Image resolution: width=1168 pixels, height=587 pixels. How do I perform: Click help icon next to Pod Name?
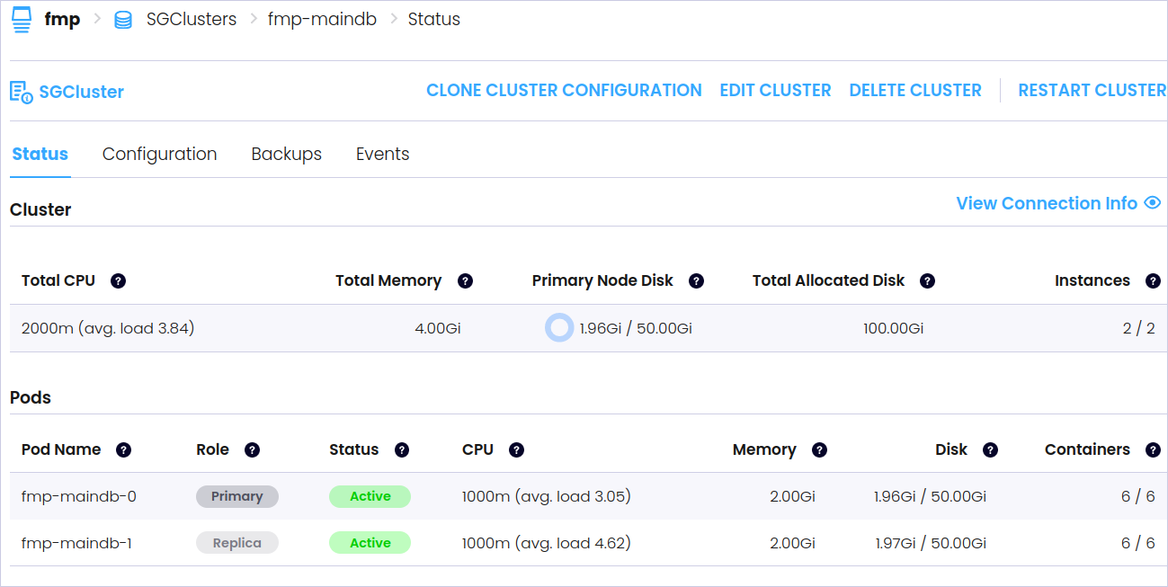click(123, 450)
